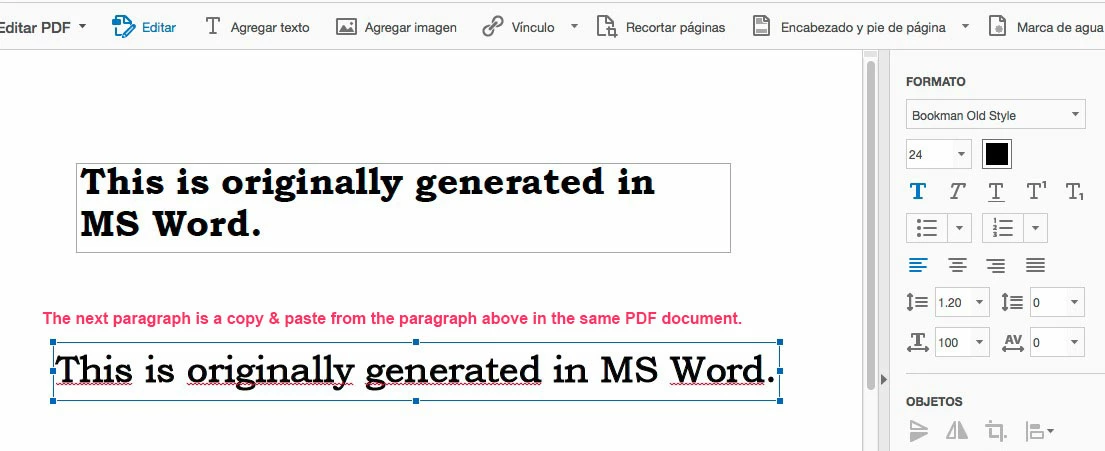Select the Editar tool
This screenshot has width=1105, height=451.
click(x=144, y=27)
